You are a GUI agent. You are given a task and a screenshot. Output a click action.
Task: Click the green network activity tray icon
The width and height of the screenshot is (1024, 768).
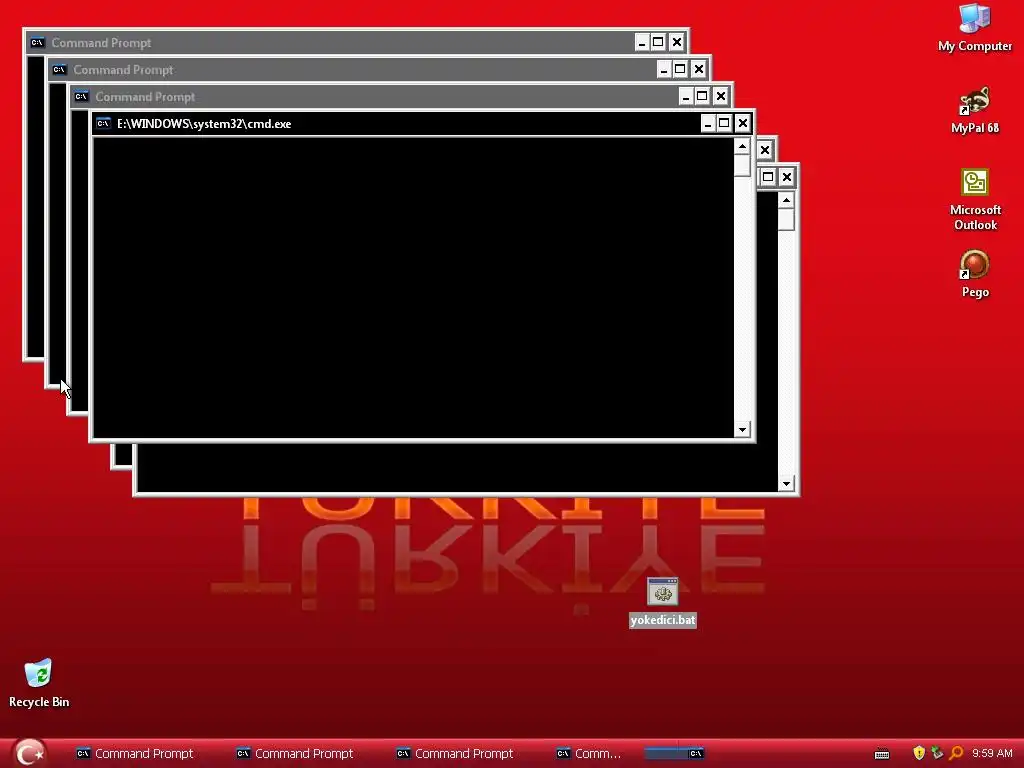point(937,753)
